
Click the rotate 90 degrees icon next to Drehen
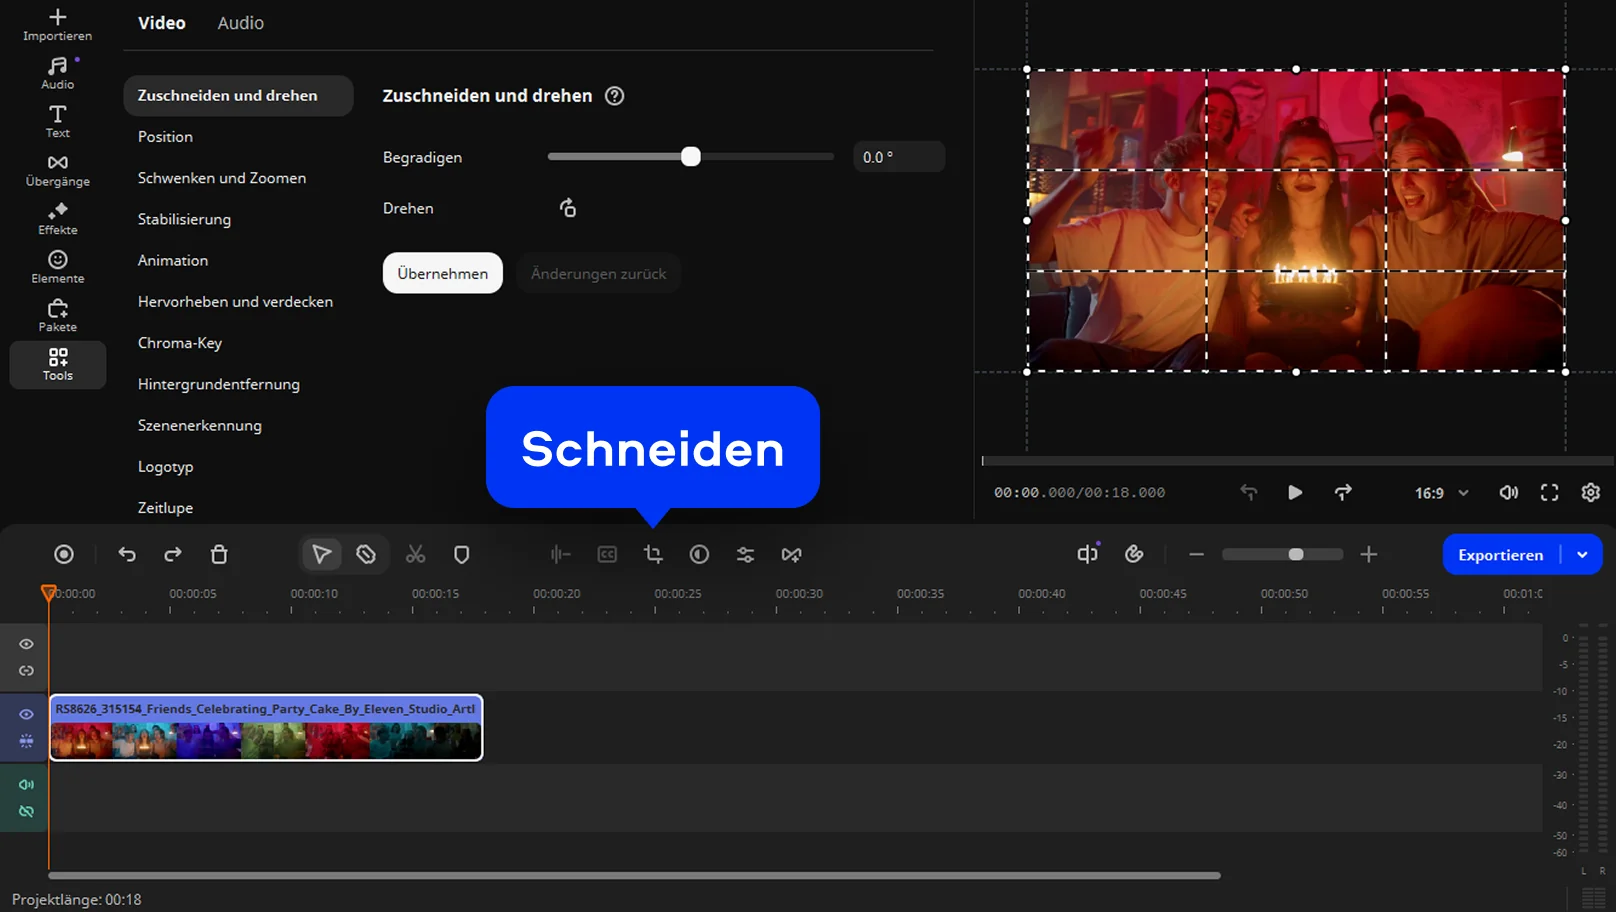tap(567, 208)
